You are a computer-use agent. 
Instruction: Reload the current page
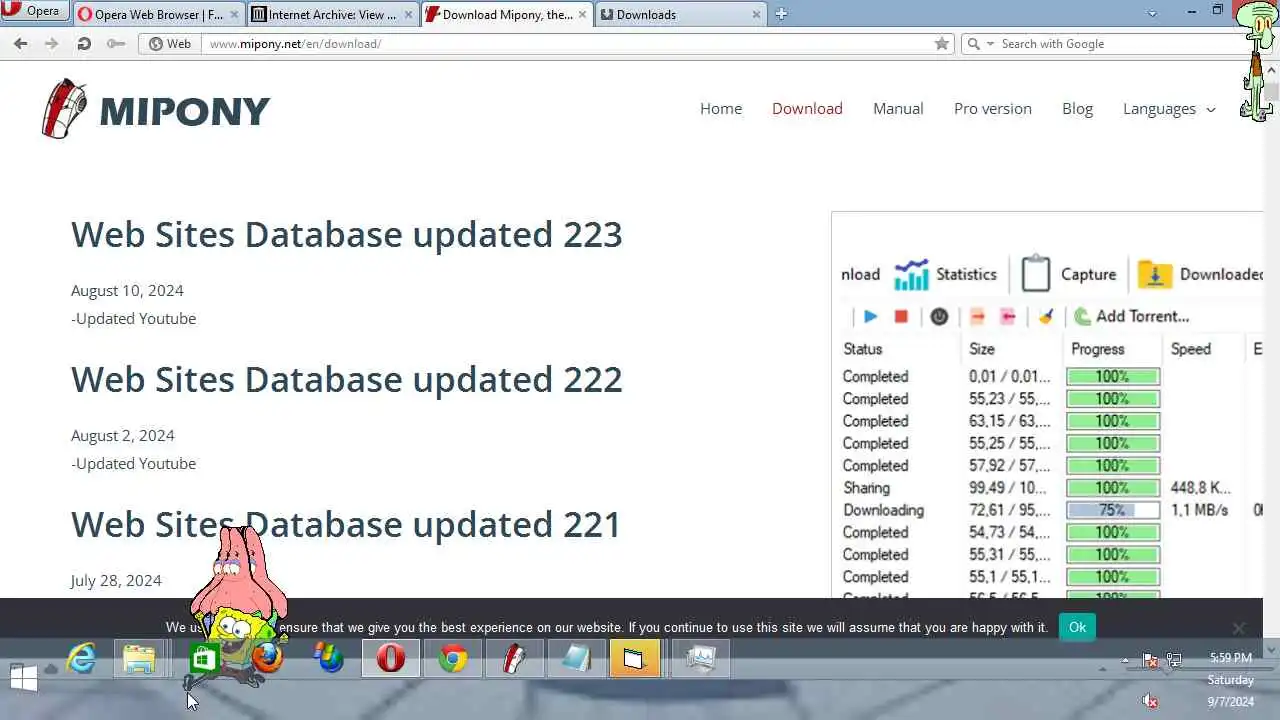[x=84, y=43]
